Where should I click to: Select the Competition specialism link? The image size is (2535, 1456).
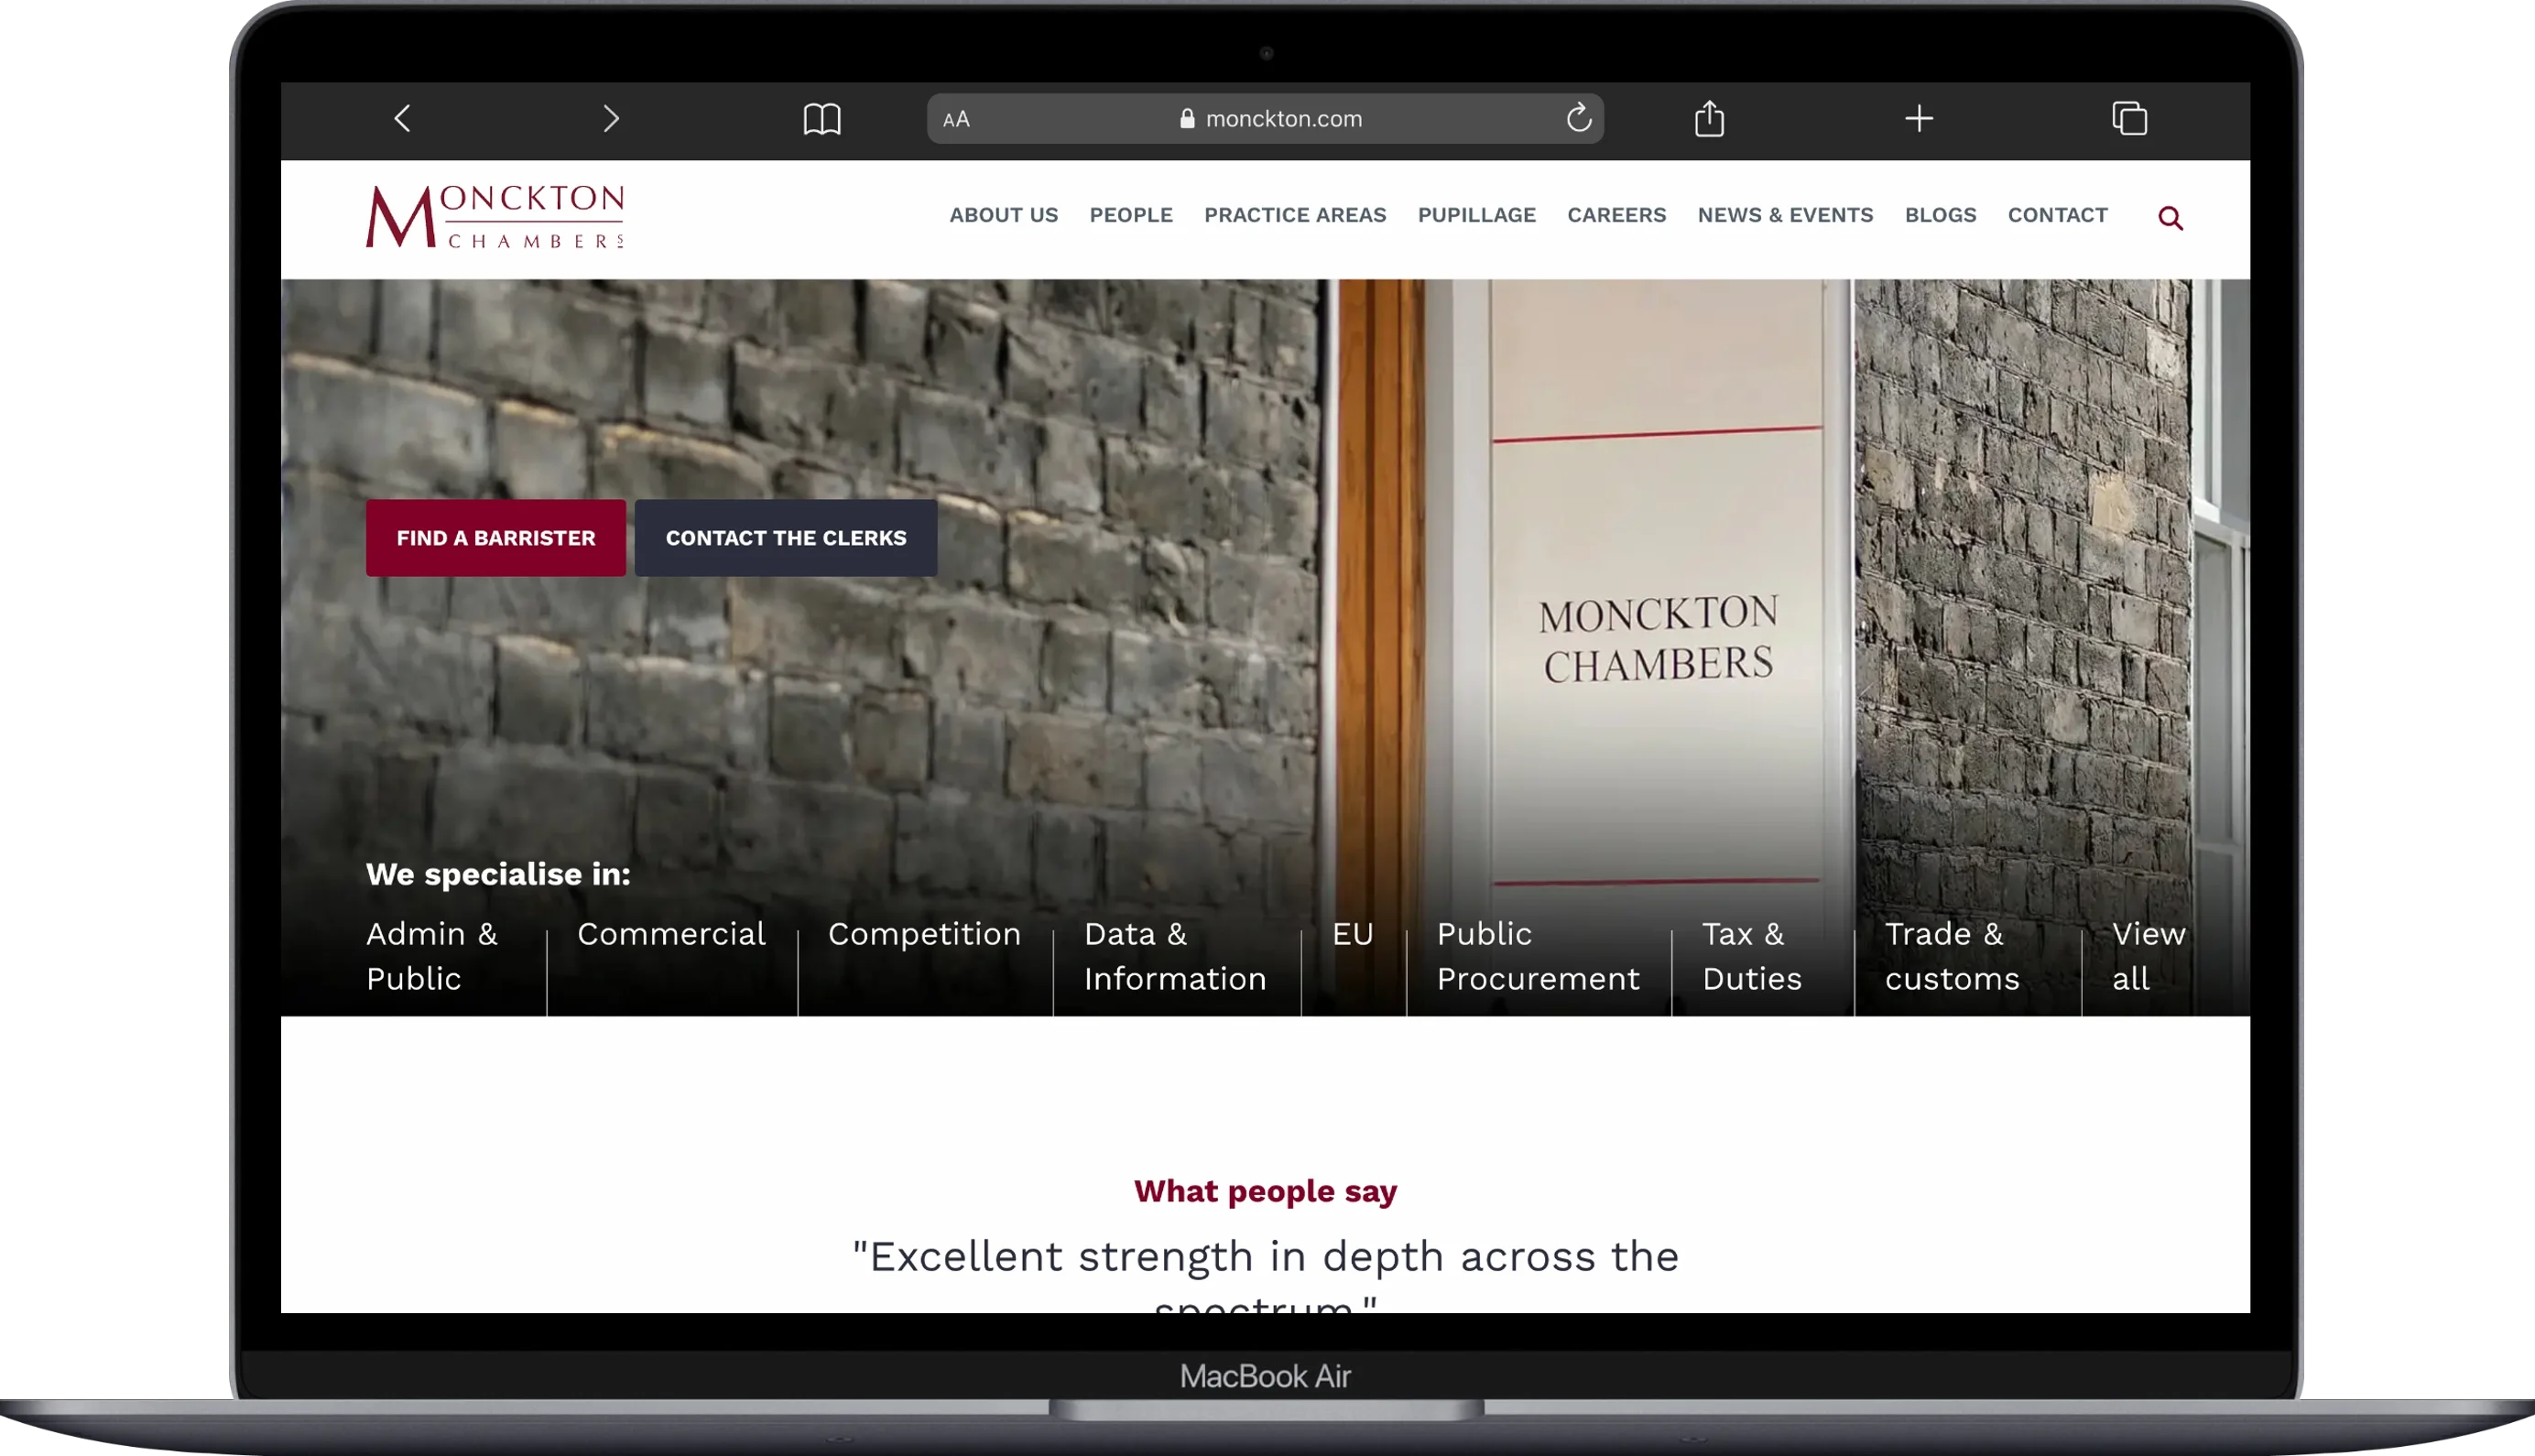[924, 934]
